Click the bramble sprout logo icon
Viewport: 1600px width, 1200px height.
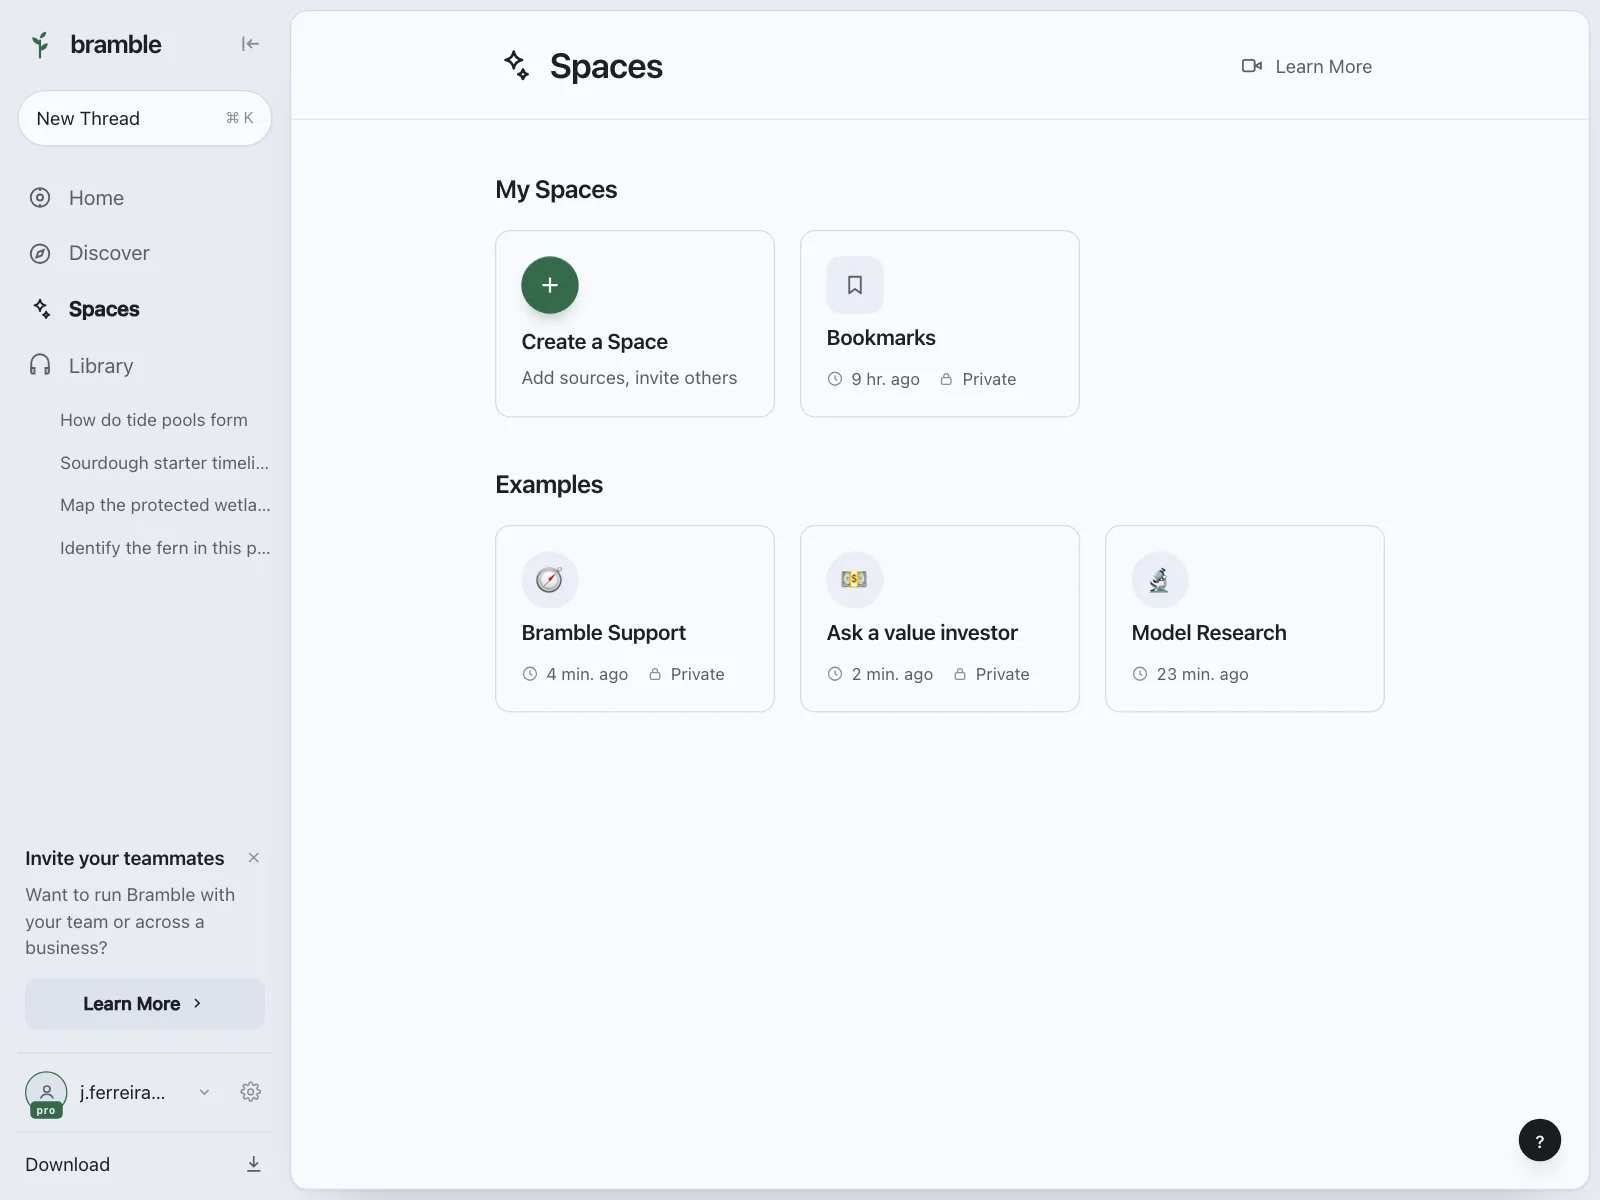click(40, 44)
